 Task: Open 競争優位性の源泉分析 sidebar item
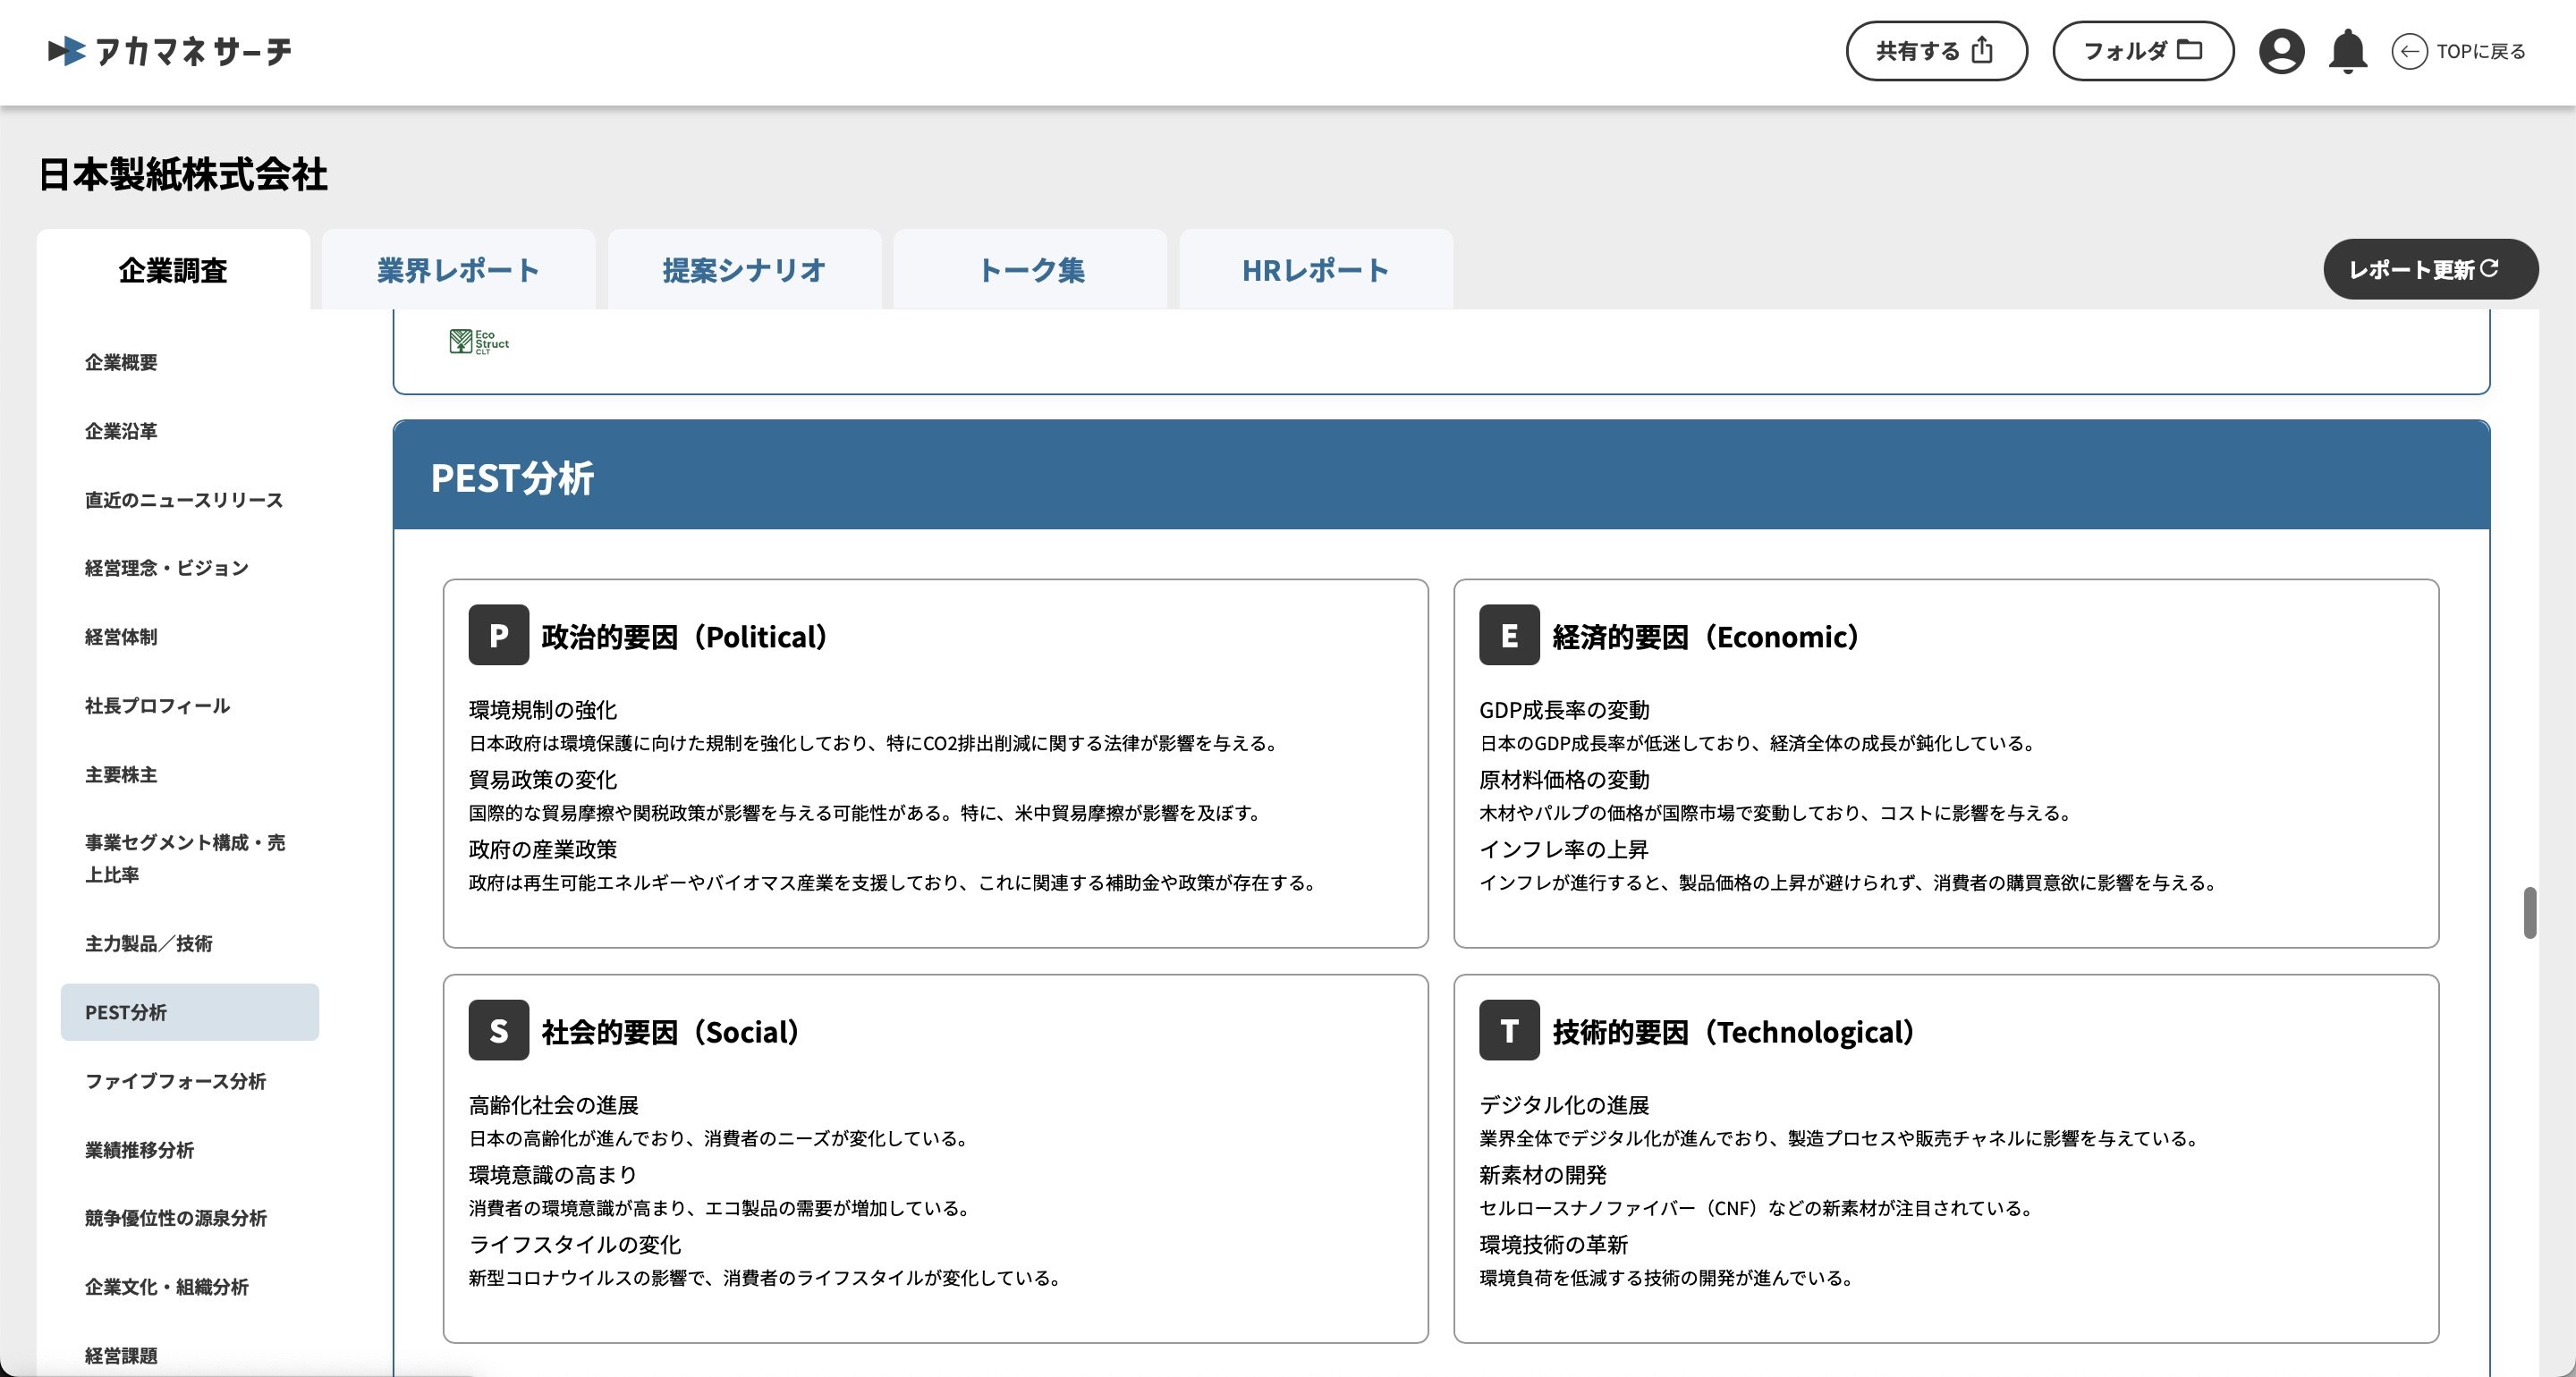pyautogui.click(x=176, y=1218)
